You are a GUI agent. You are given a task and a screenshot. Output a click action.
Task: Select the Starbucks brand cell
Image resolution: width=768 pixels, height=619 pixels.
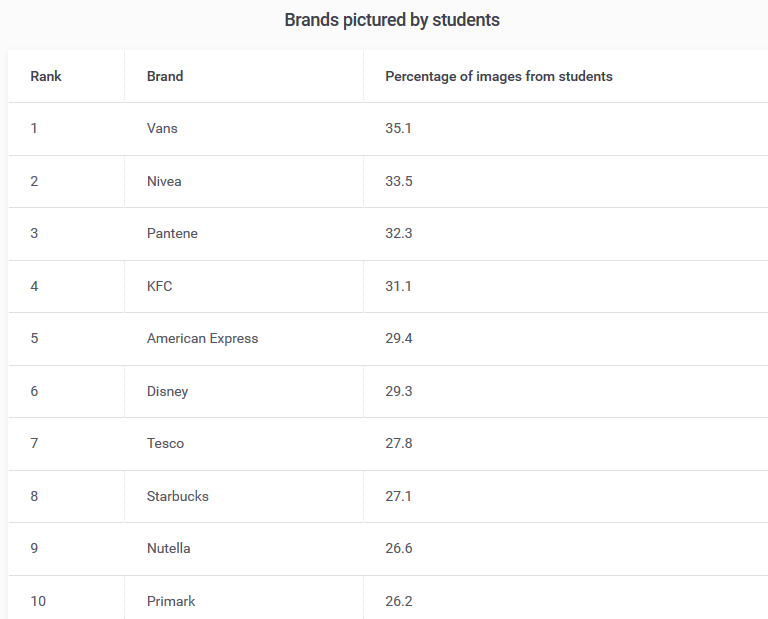pos(177,496)
